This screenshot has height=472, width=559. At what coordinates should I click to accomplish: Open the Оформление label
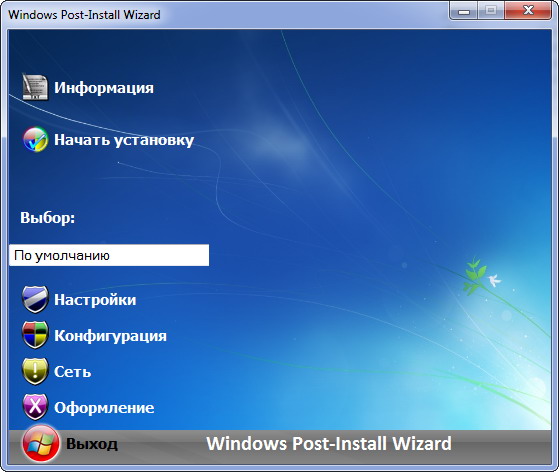click(104, 408)
